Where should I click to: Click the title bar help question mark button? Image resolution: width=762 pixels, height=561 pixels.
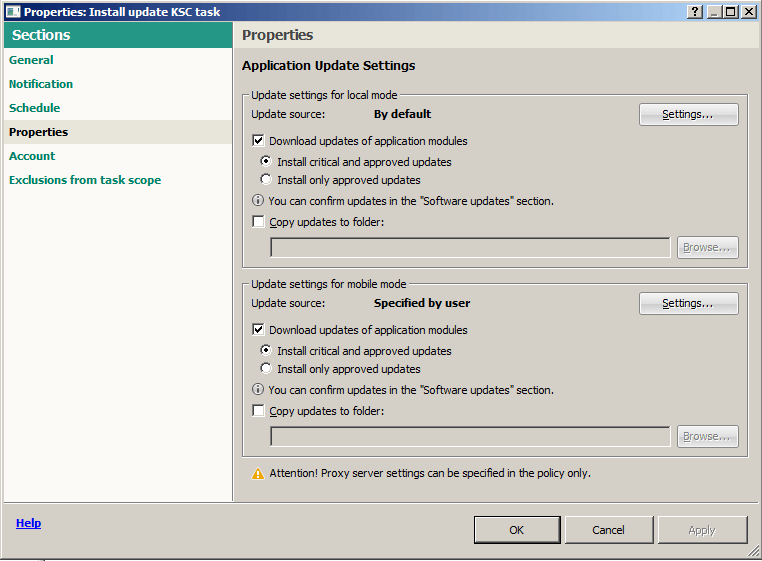pyautogui.click(x=695, y=12)
